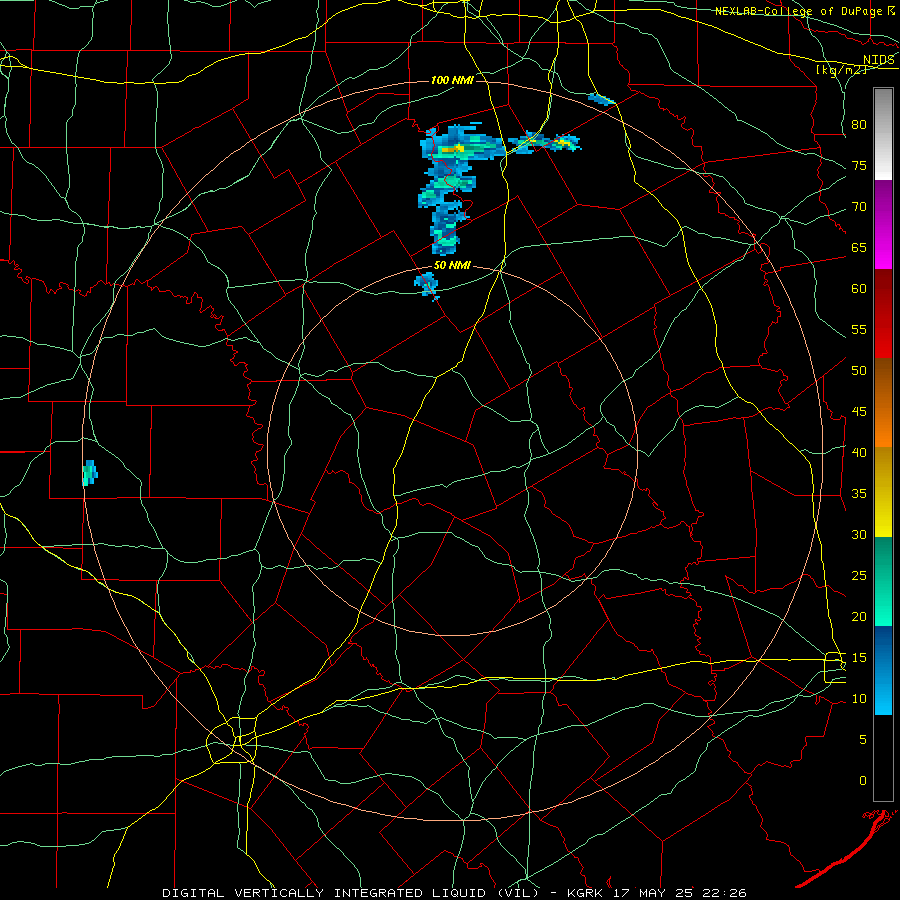The image size is (900, 900).
Task: Click the 75 value on the scale
Action: [859, 166]
